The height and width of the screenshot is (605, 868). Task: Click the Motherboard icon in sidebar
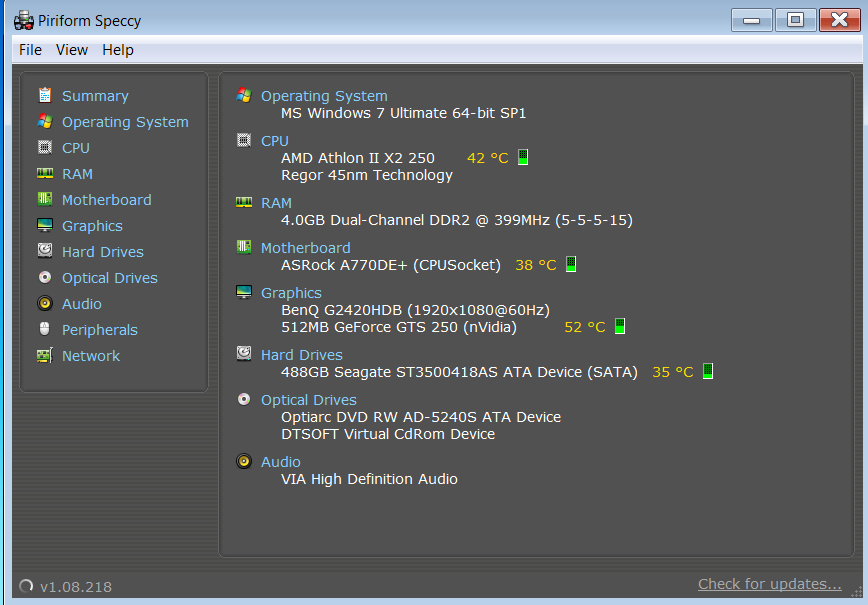(45, 199)
